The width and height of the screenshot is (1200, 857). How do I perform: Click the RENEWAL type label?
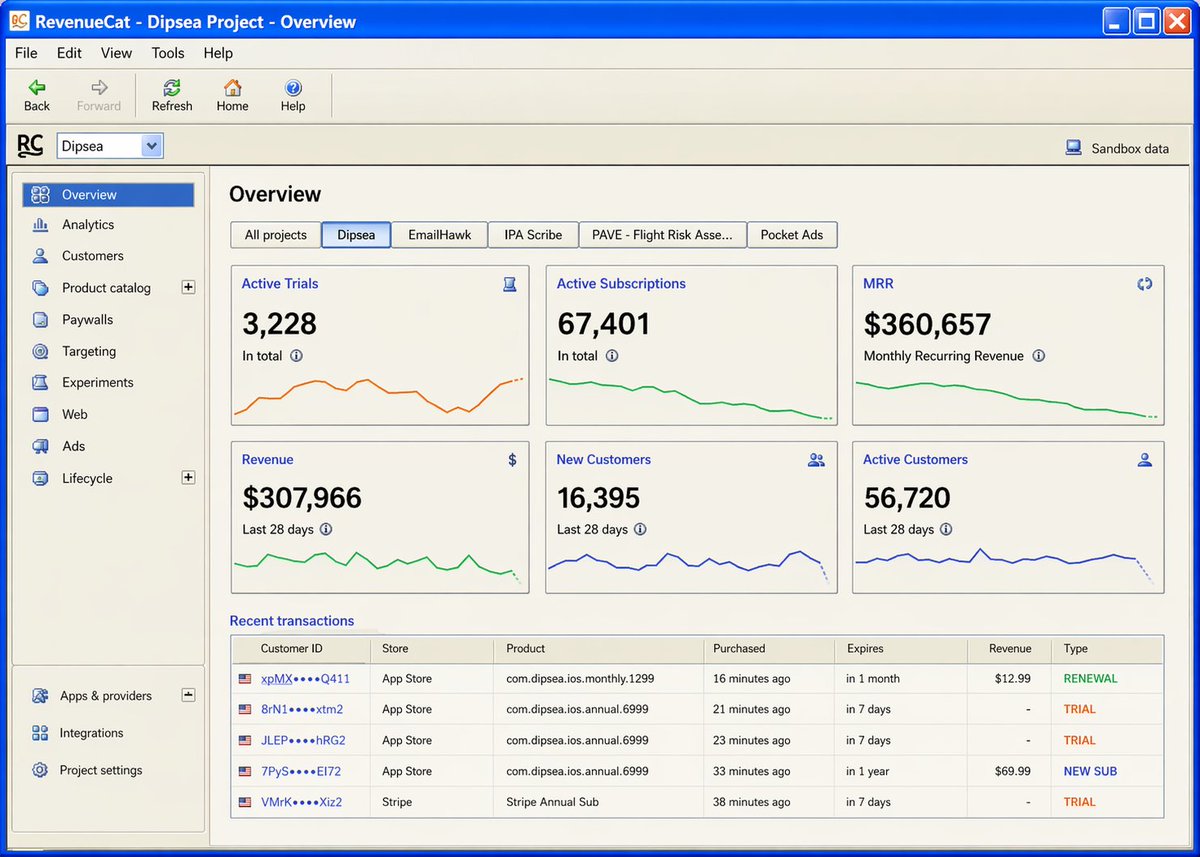tap(1091, 679)
